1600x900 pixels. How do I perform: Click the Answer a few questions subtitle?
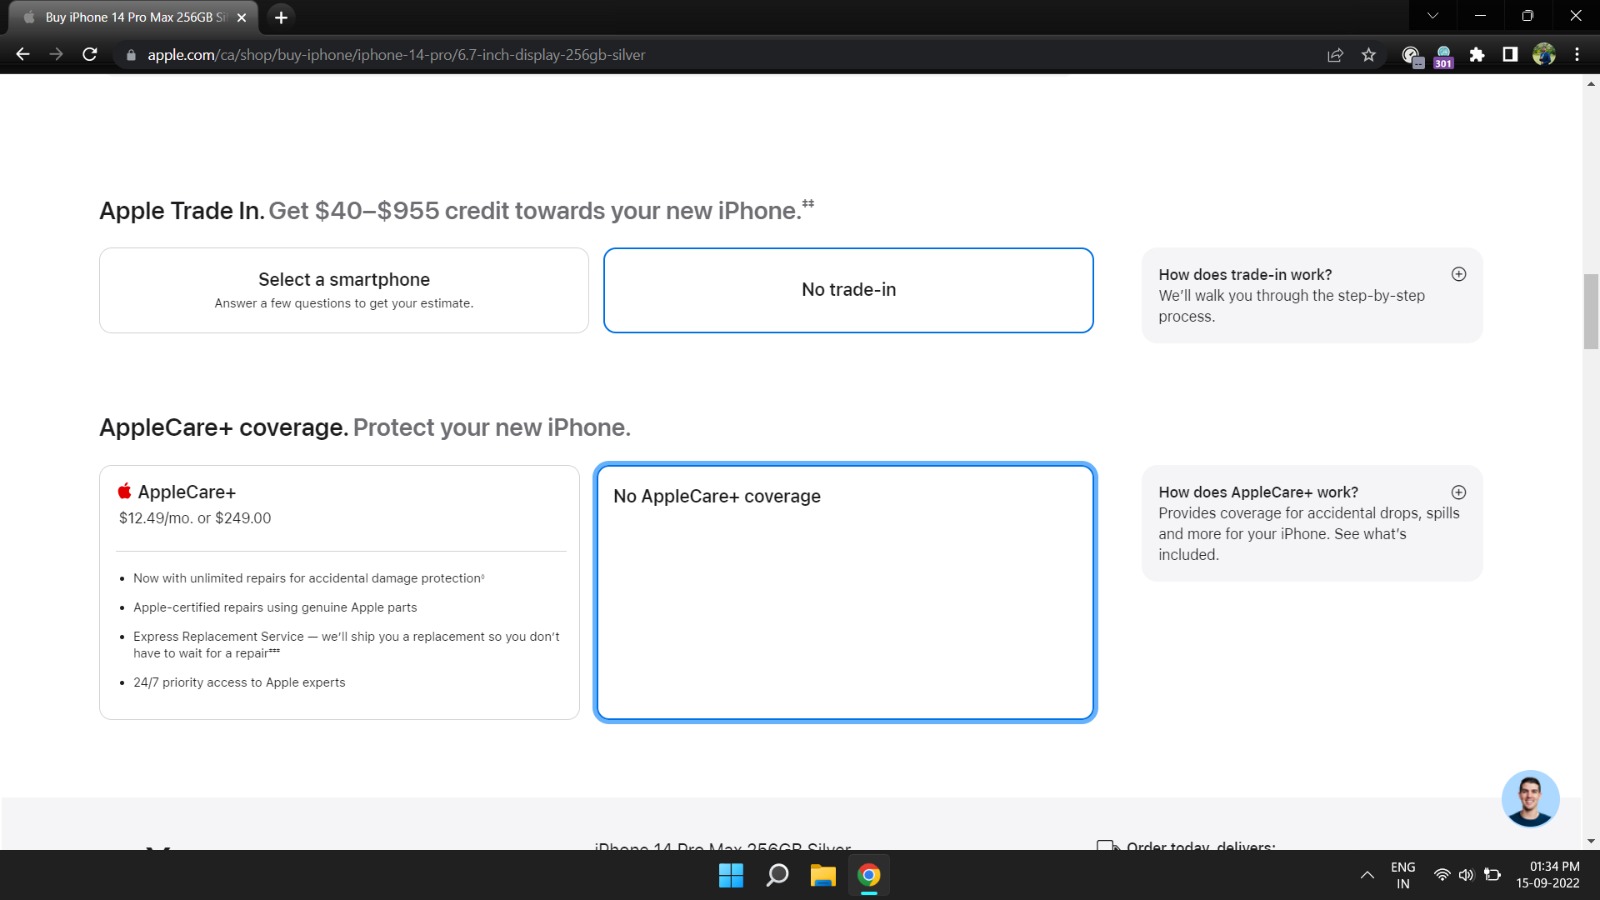344,303
